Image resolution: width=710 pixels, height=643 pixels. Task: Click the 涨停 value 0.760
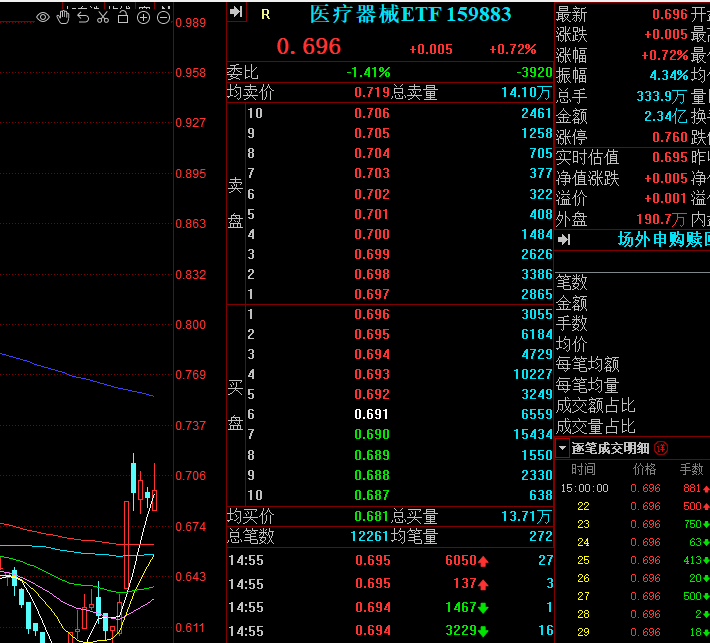click(670, 137)
